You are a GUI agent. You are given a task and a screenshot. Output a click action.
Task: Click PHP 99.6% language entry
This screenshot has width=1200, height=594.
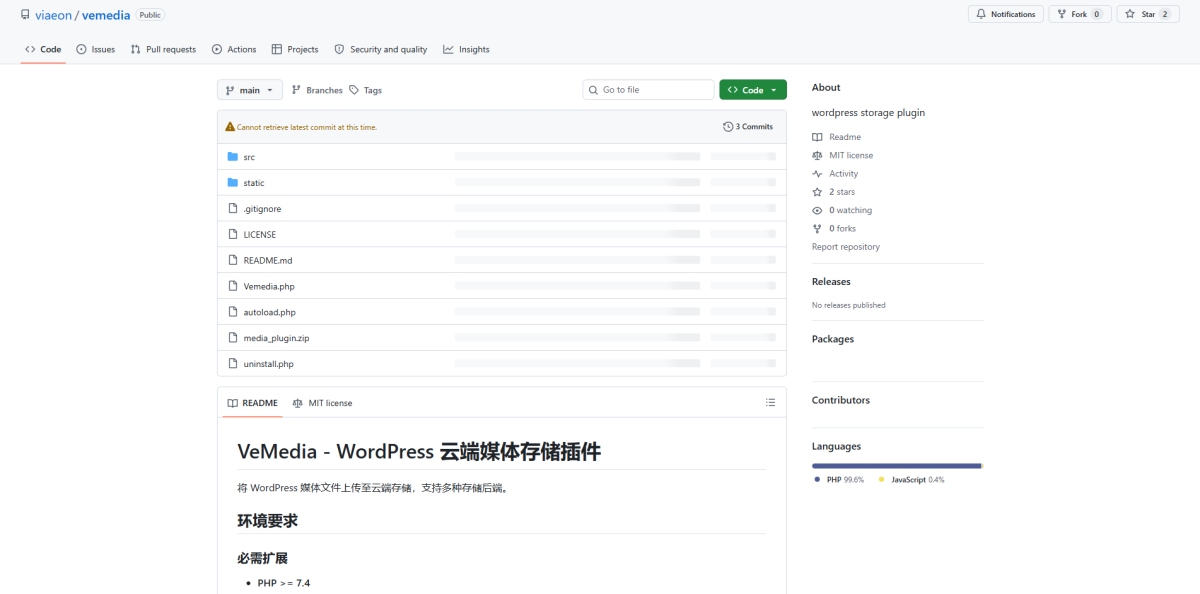pos(840,480)
